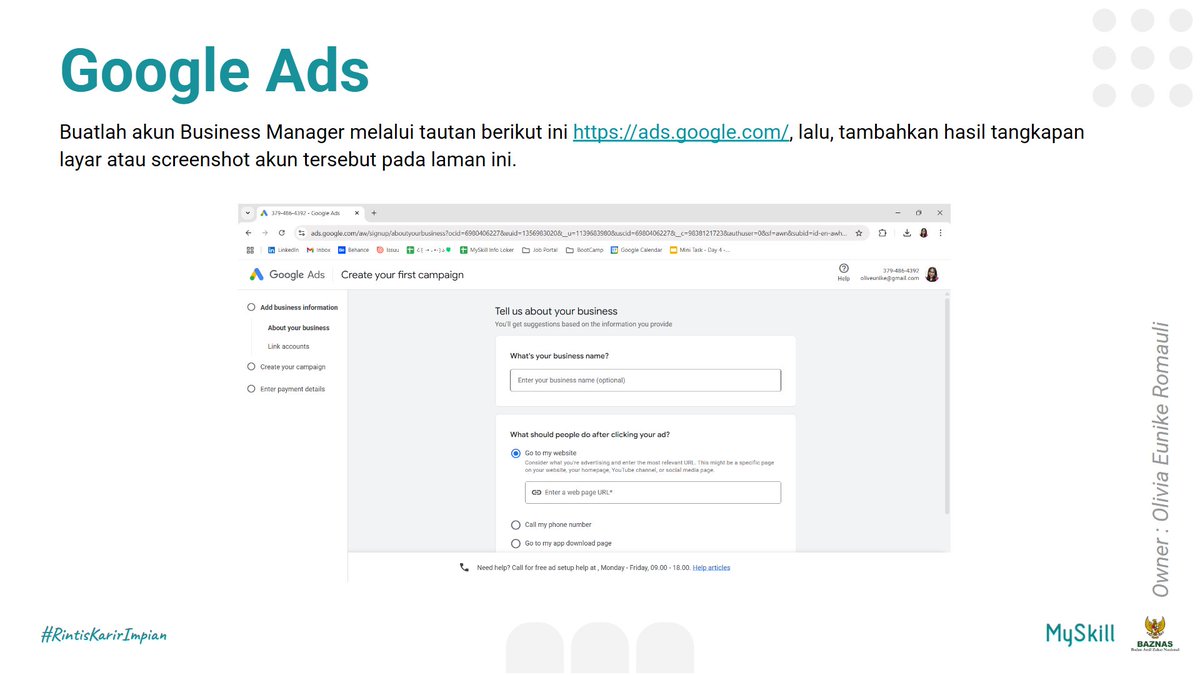Screen dimensions: 1200x675
Task: Open the browser extensions puzzle icon
Action: 882,233
